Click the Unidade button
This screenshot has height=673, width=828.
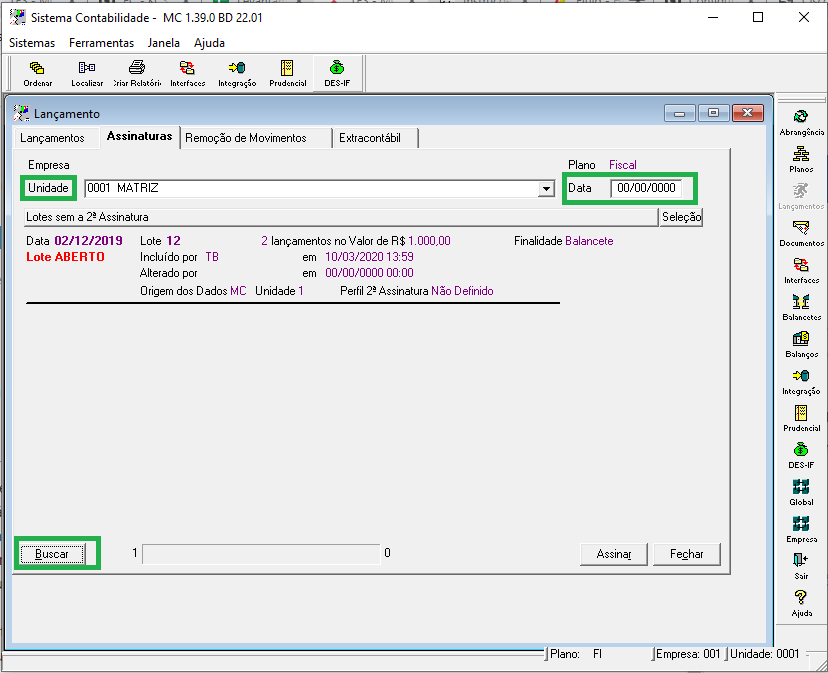click(48, 188)
